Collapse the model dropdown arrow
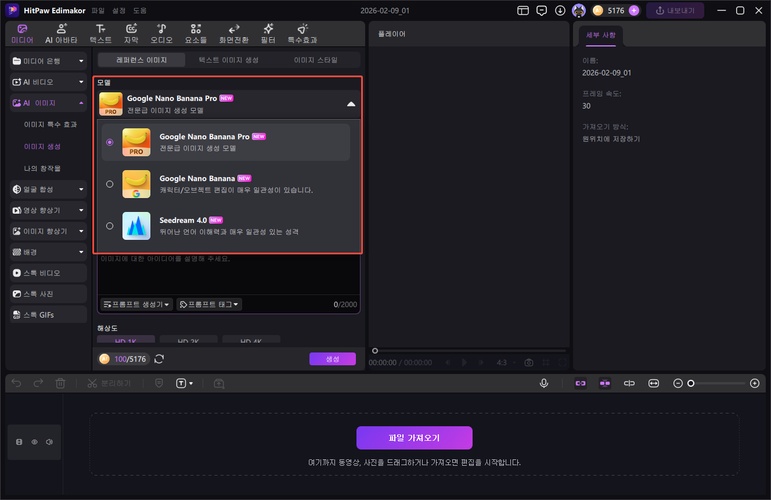The width and height of the screenshot is (771, 500). click(351, 104)
